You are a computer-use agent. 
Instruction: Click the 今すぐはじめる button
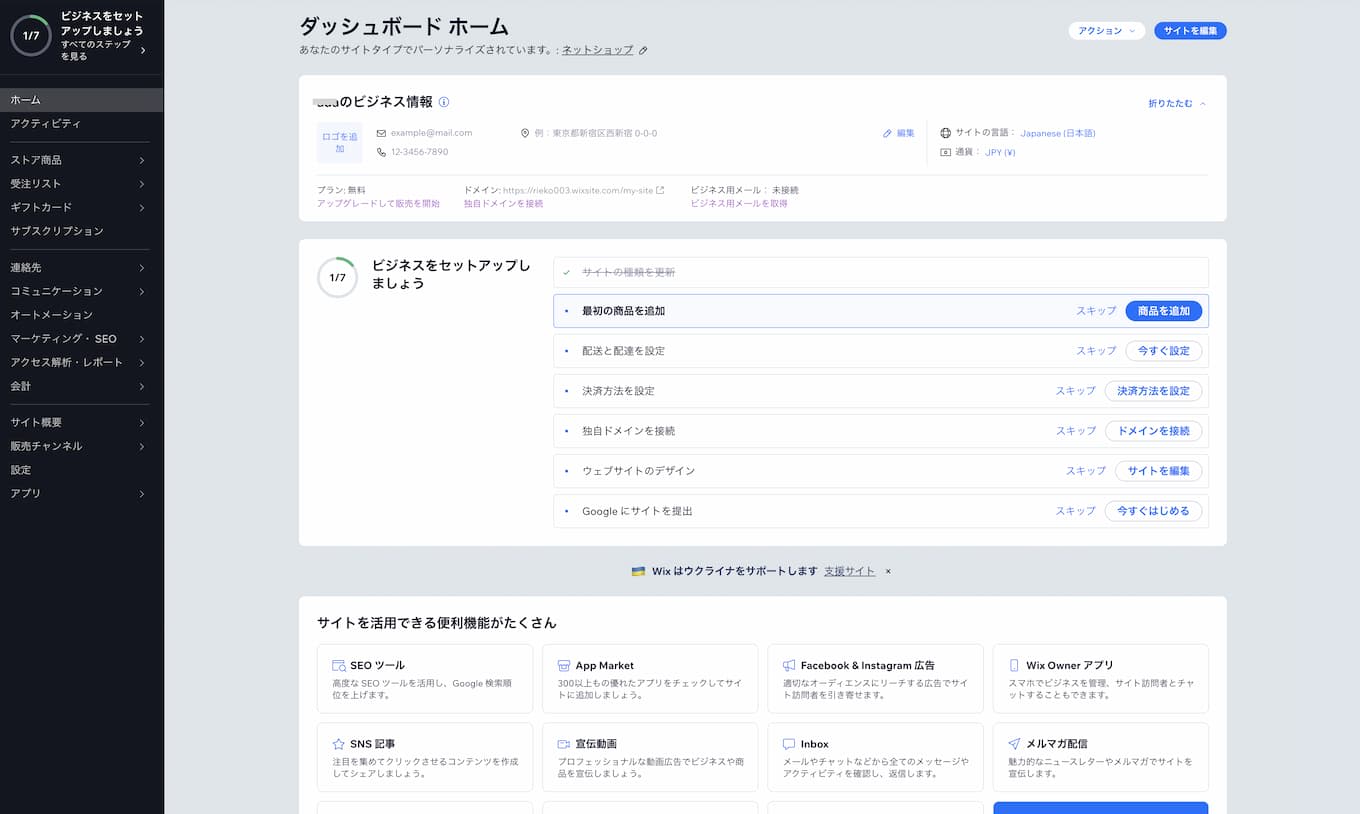(x=1154, y=511)
